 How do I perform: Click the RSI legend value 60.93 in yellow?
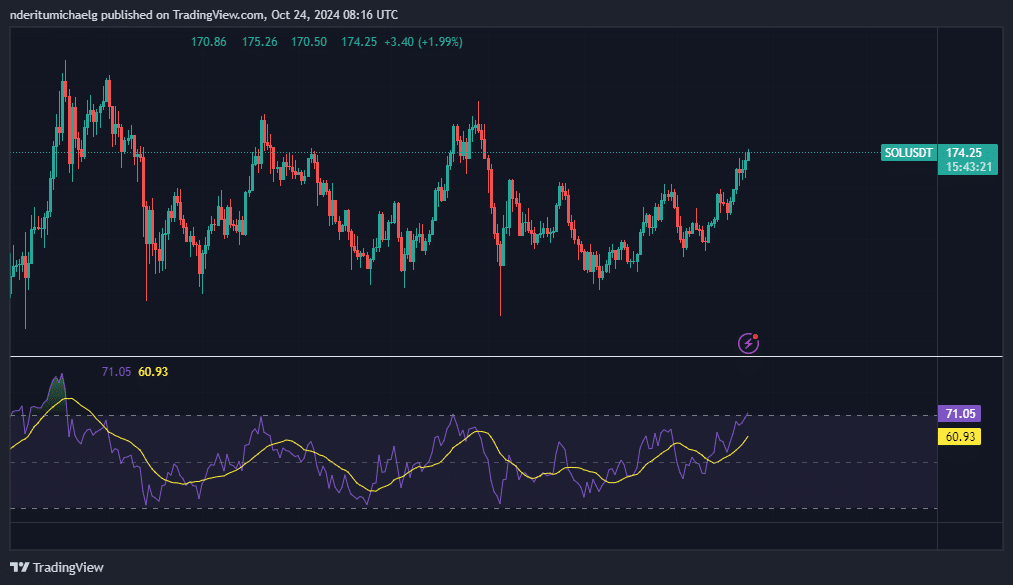153,372
